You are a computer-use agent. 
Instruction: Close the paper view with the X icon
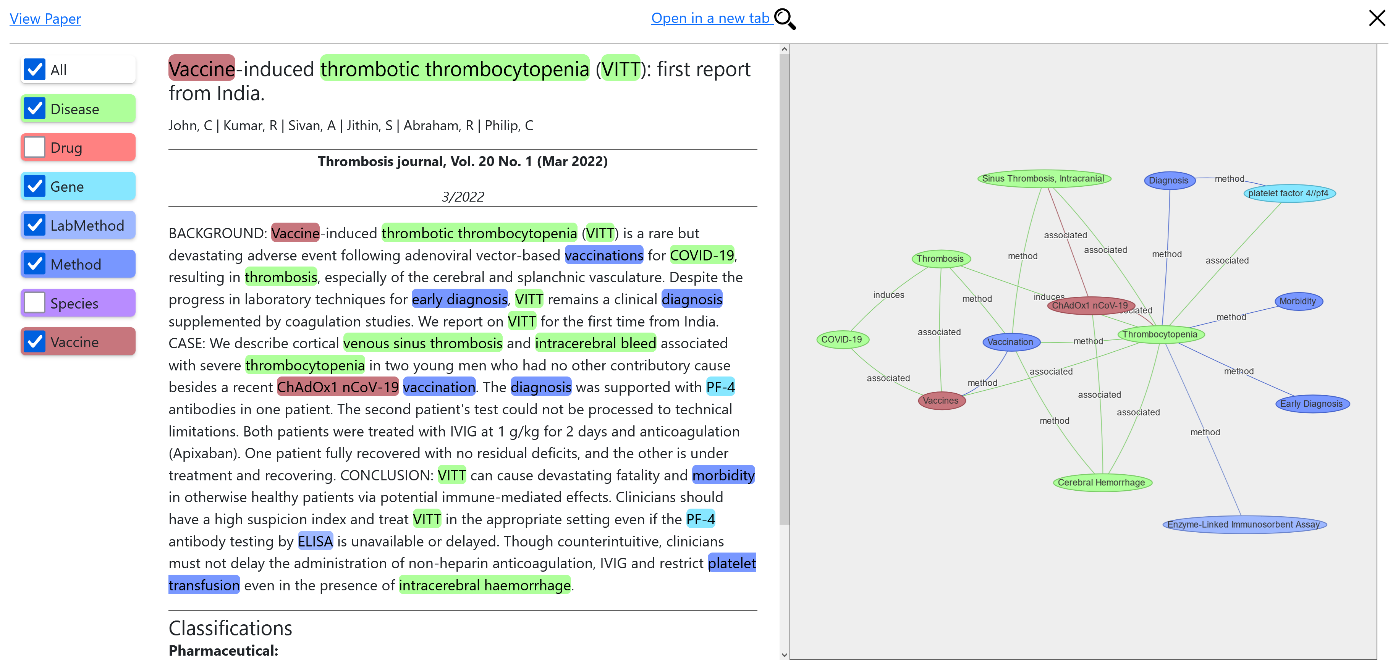coord(1377,18)
